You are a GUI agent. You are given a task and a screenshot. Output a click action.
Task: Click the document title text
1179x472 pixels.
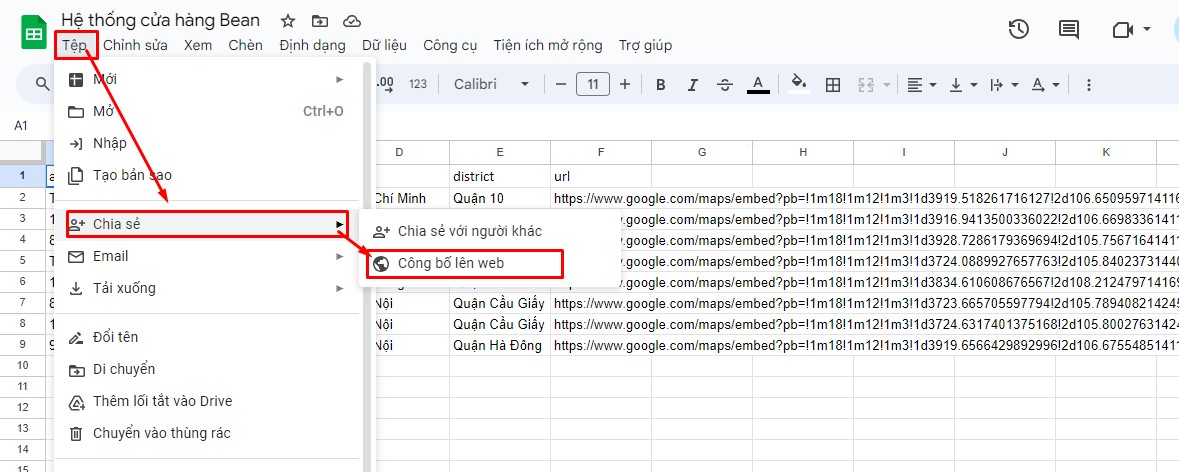tap(161, 20)
